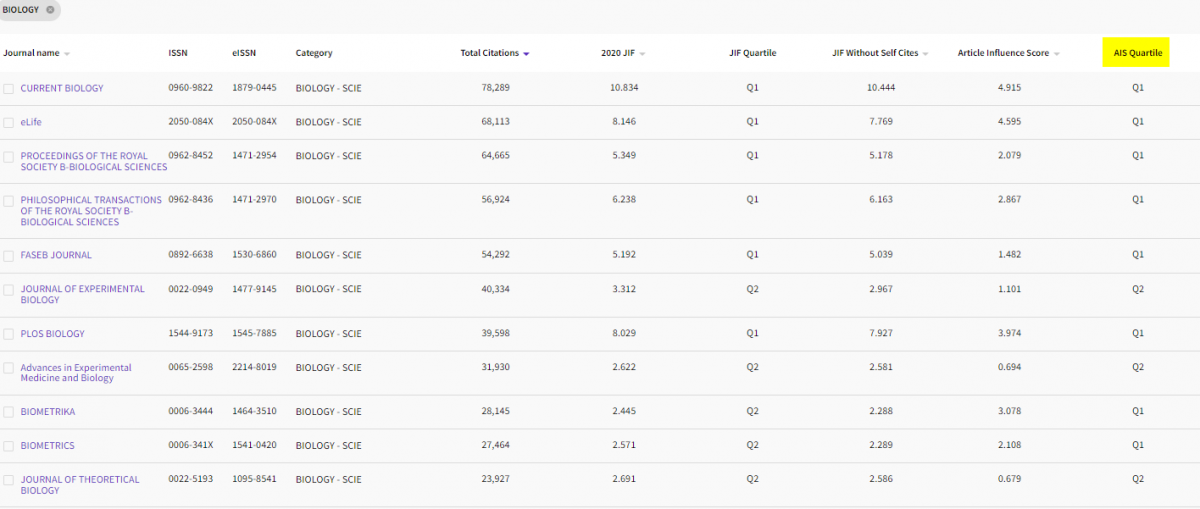
Task: Sort by Article Influence Score arrow
Action: pyautogui.click(x=1056, y=54)
